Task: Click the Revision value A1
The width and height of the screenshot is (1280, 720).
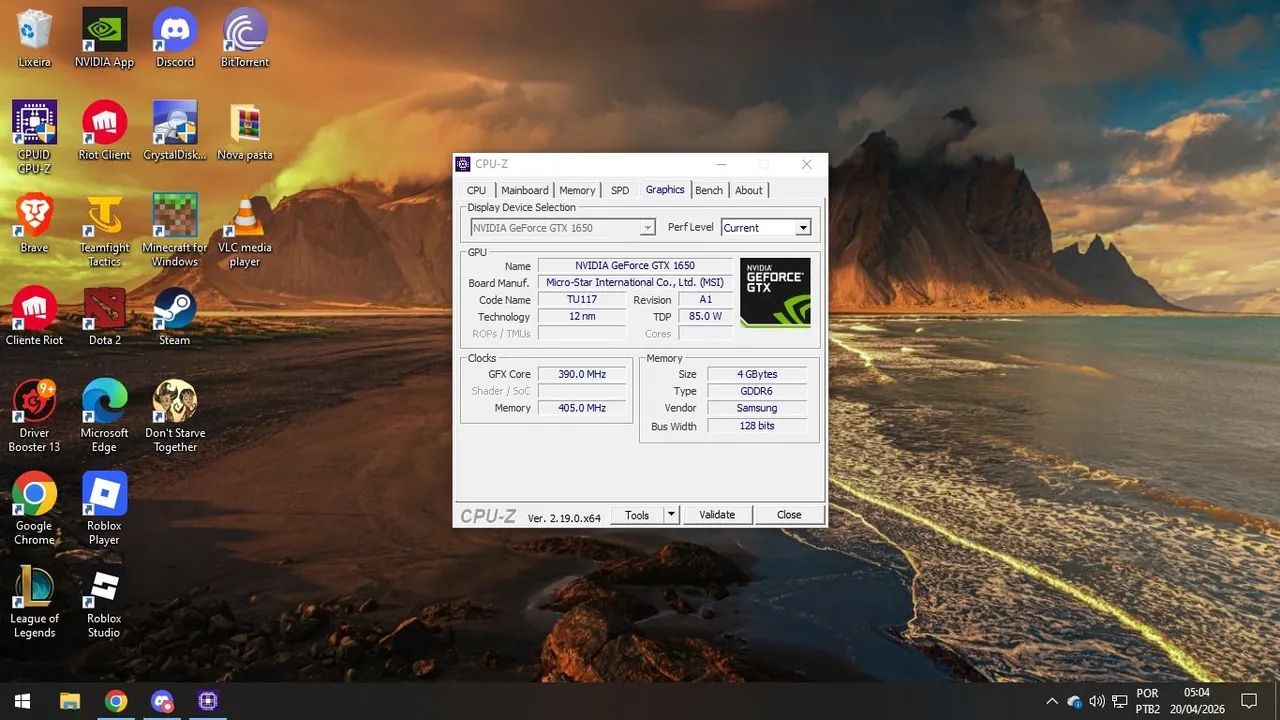Action: click(x=706, y=300)
